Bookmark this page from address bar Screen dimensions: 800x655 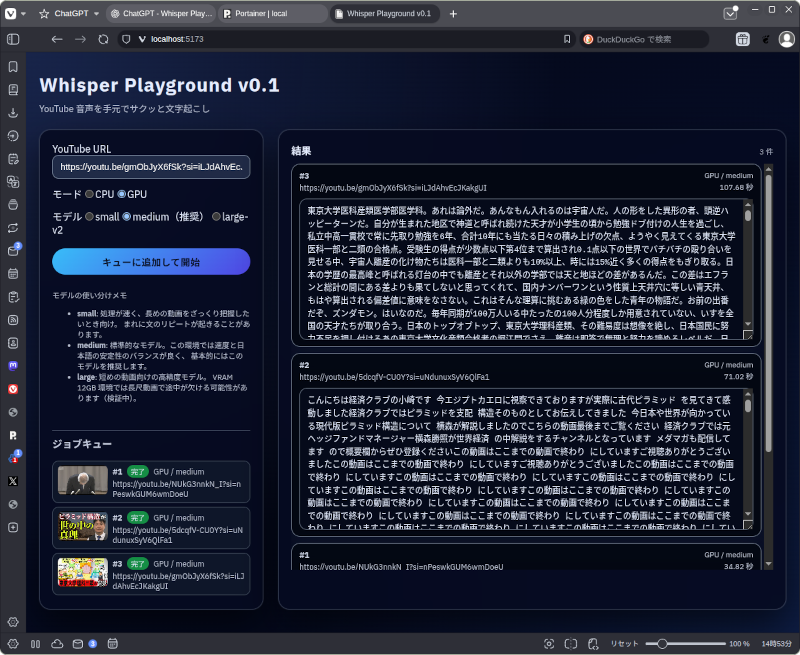(x=566, y=39)
